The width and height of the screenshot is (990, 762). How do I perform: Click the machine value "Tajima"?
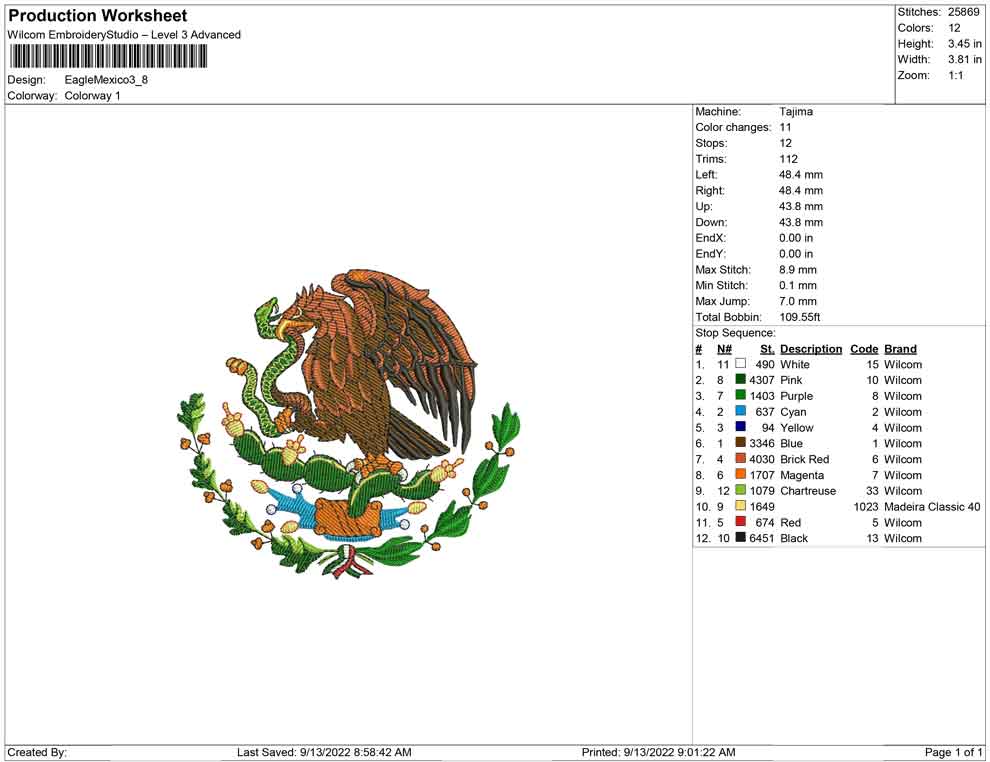point(796,111)
